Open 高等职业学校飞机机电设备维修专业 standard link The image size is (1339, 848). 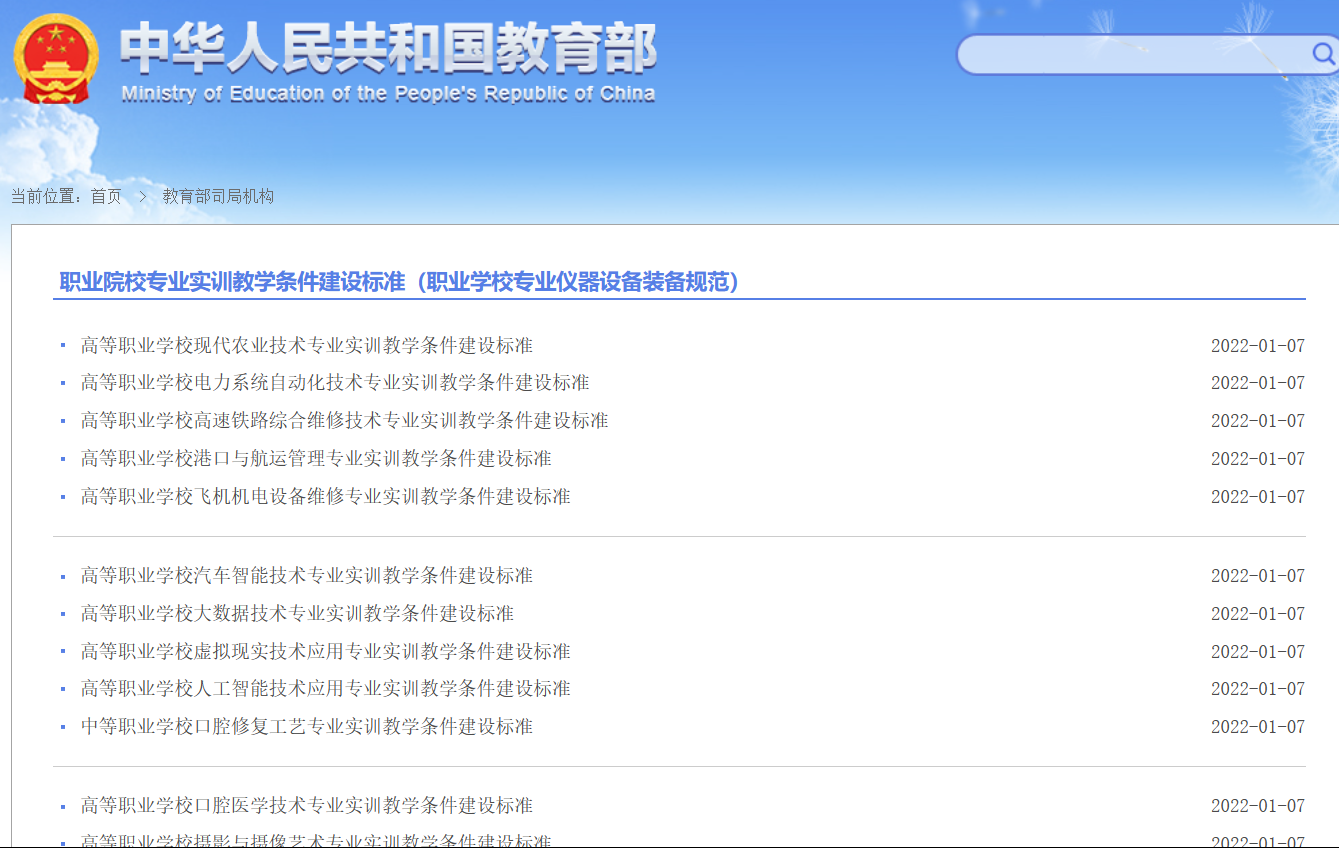(326, 497)
